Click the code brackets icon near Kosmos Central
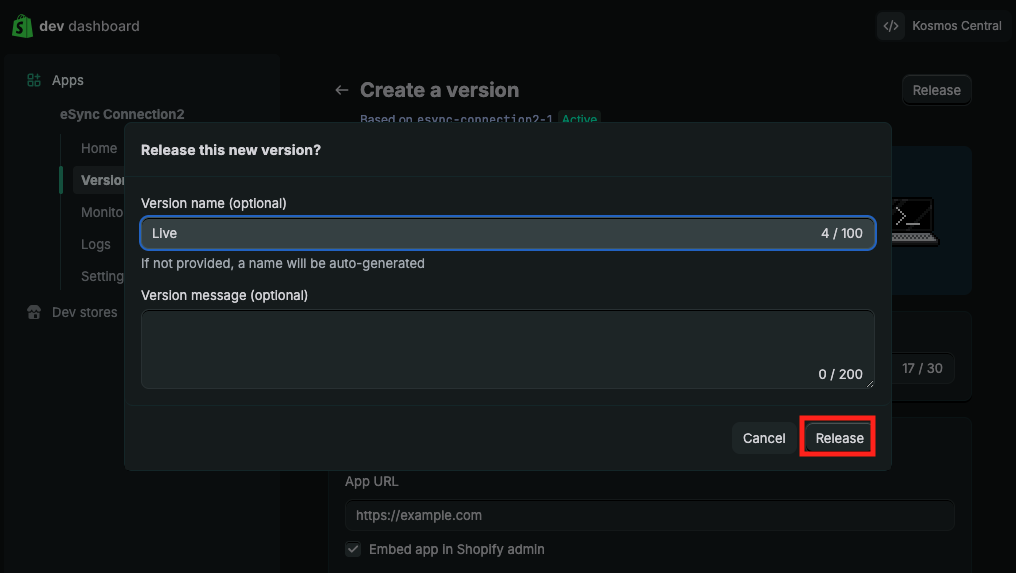 (890, 26)
